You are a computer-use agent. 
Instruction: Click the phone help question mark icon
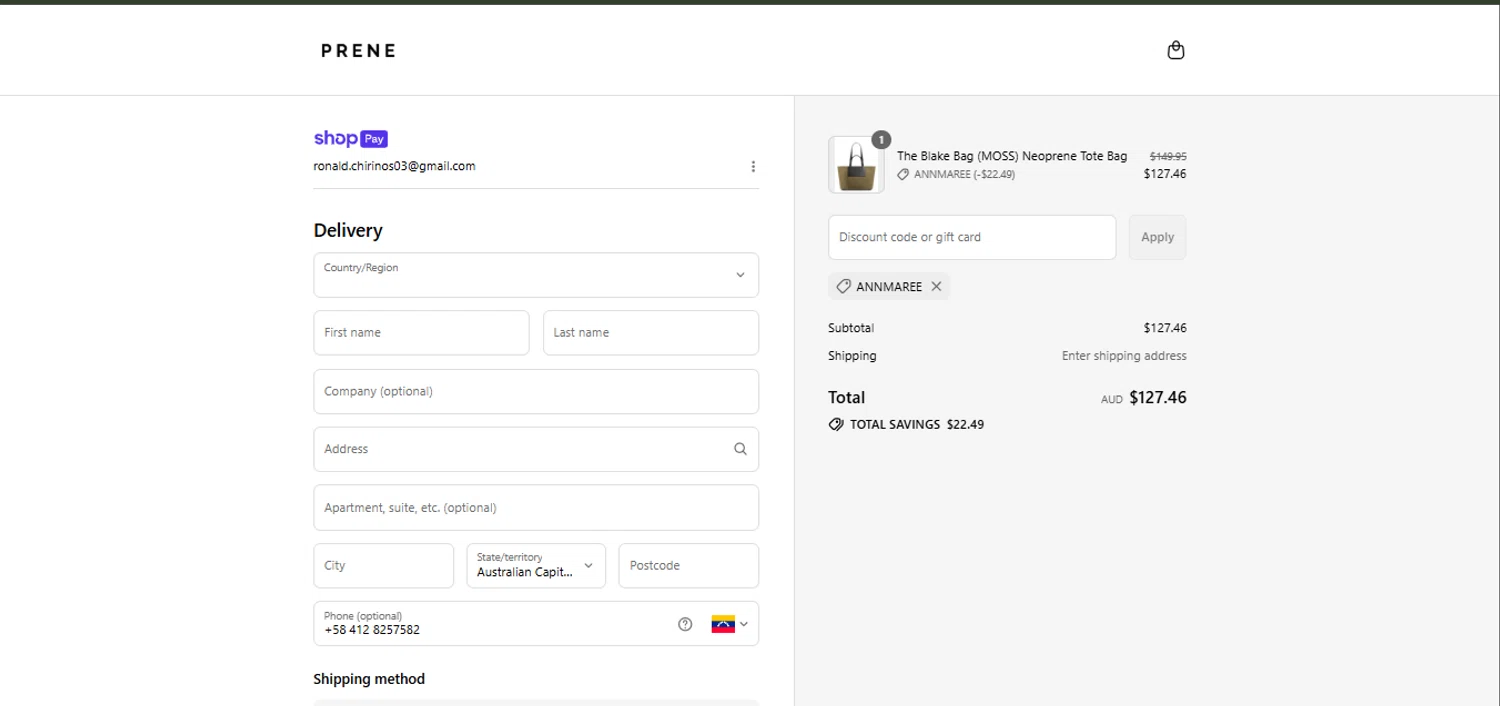pos(685,624)
